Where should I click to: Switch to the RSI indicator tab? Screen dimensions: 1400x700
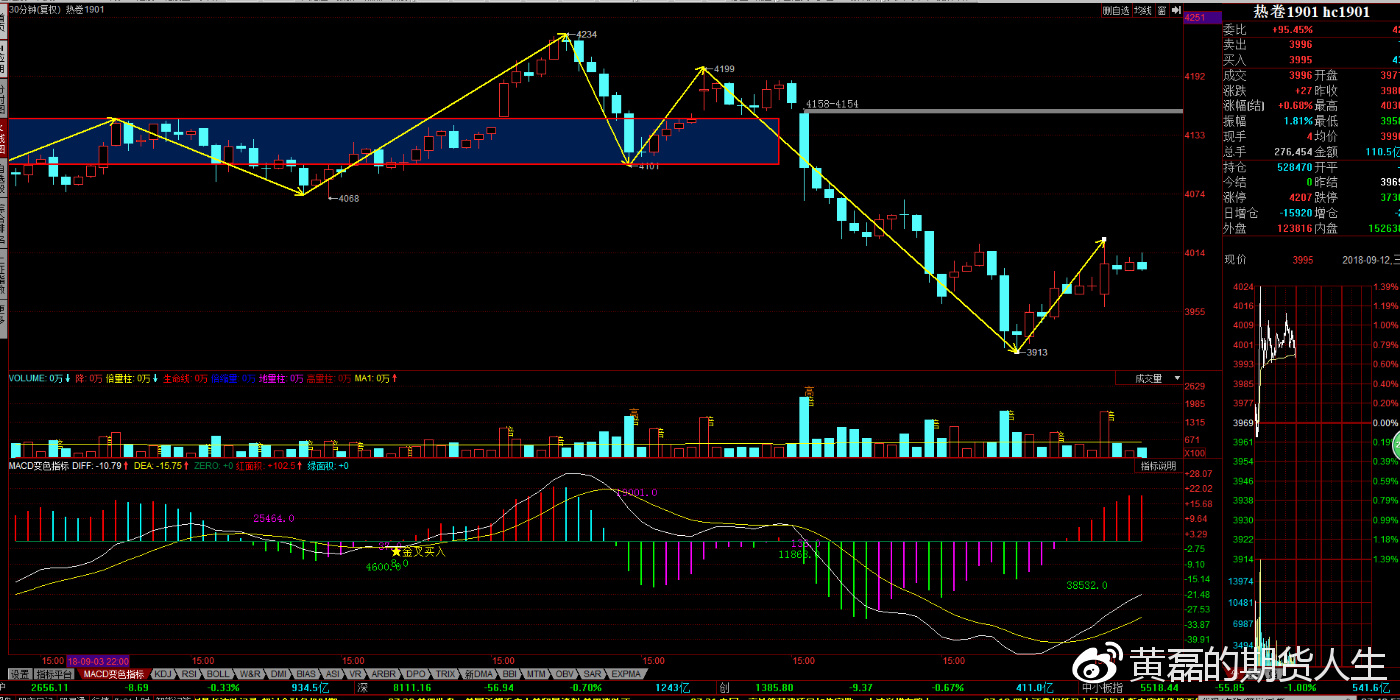[x=190, y=674]
